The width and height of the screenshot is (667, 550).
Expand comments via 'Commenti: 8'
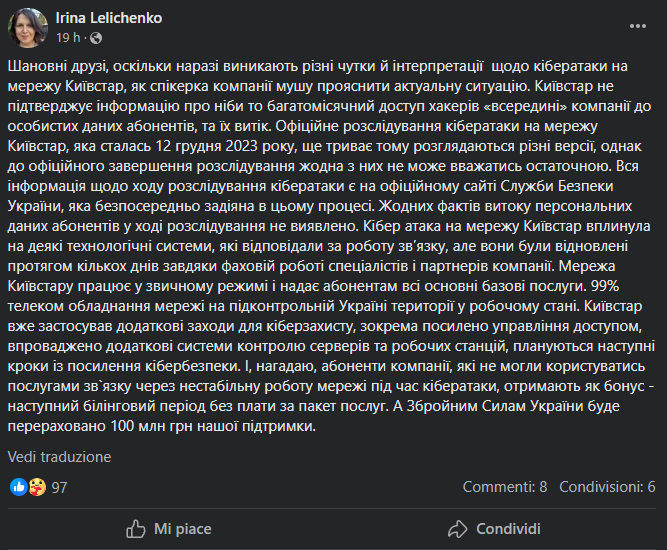pos(505,487)
